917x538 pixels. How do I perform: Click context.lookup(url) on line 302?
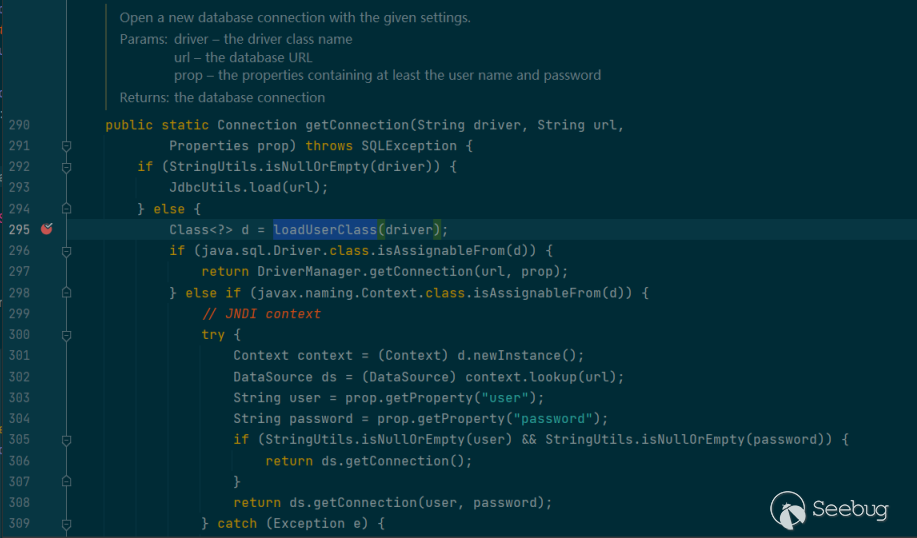pyautogui.click(x=540, y=377)
